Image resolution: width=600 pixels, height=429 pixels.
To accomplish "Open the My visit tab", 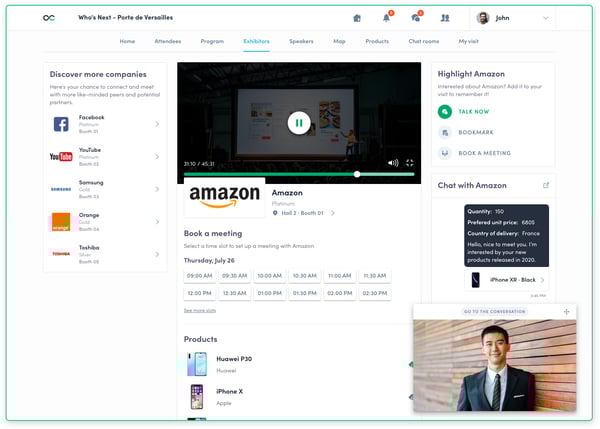I will [468, 41].
